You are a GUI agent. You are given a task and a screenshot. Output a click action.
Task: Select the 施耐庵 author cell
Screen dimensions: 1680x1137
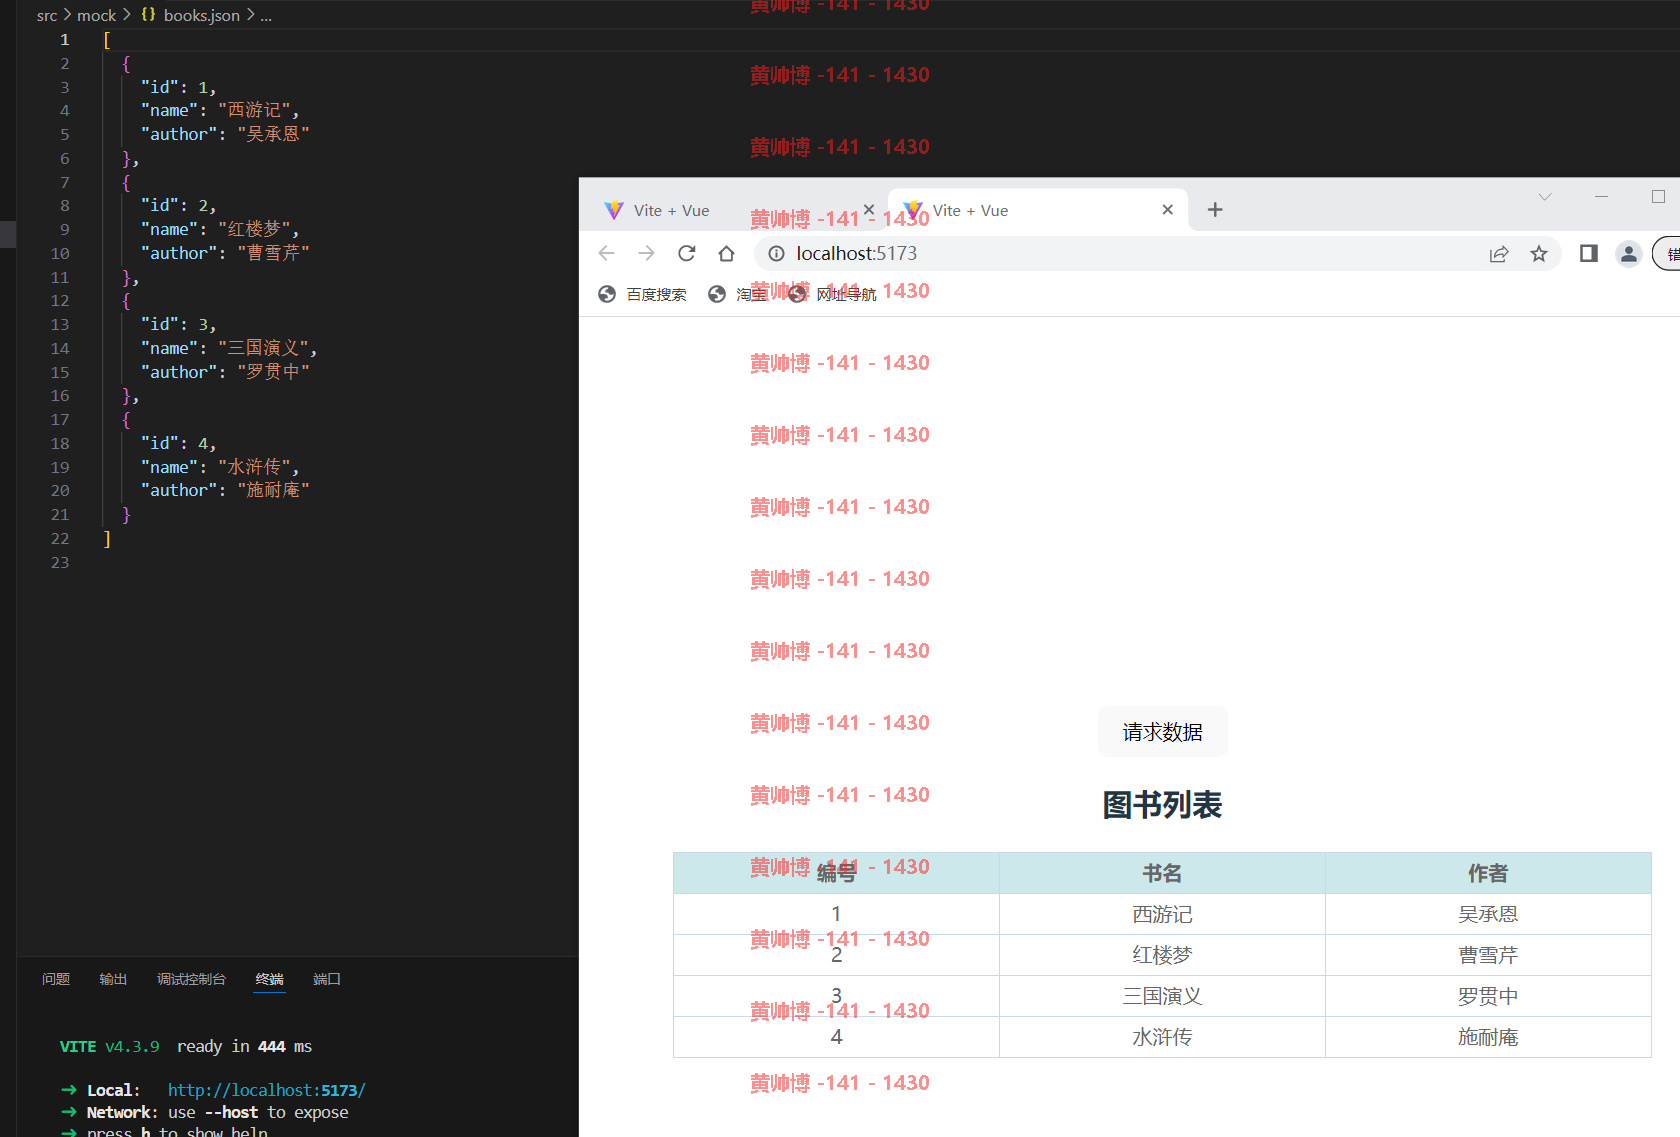coord(1488,1037)
